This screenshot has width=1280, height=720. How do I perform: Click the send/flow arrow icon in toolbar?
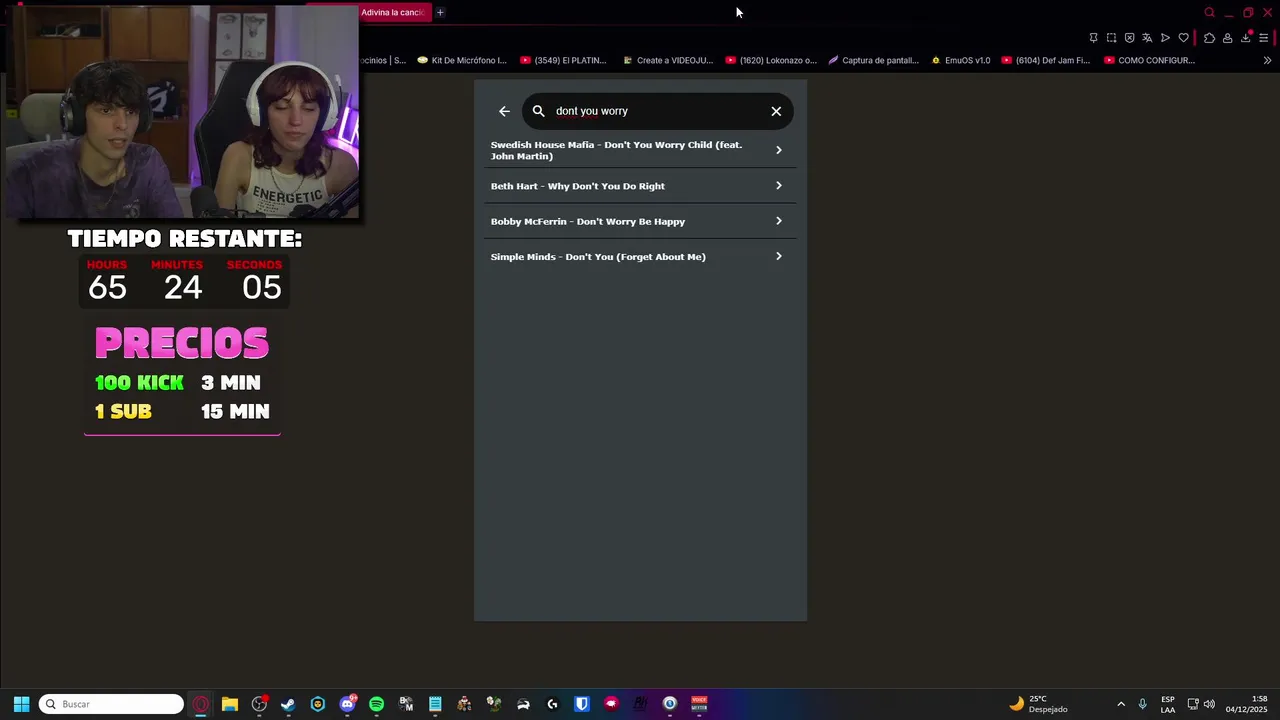(x=1165, y=38)
